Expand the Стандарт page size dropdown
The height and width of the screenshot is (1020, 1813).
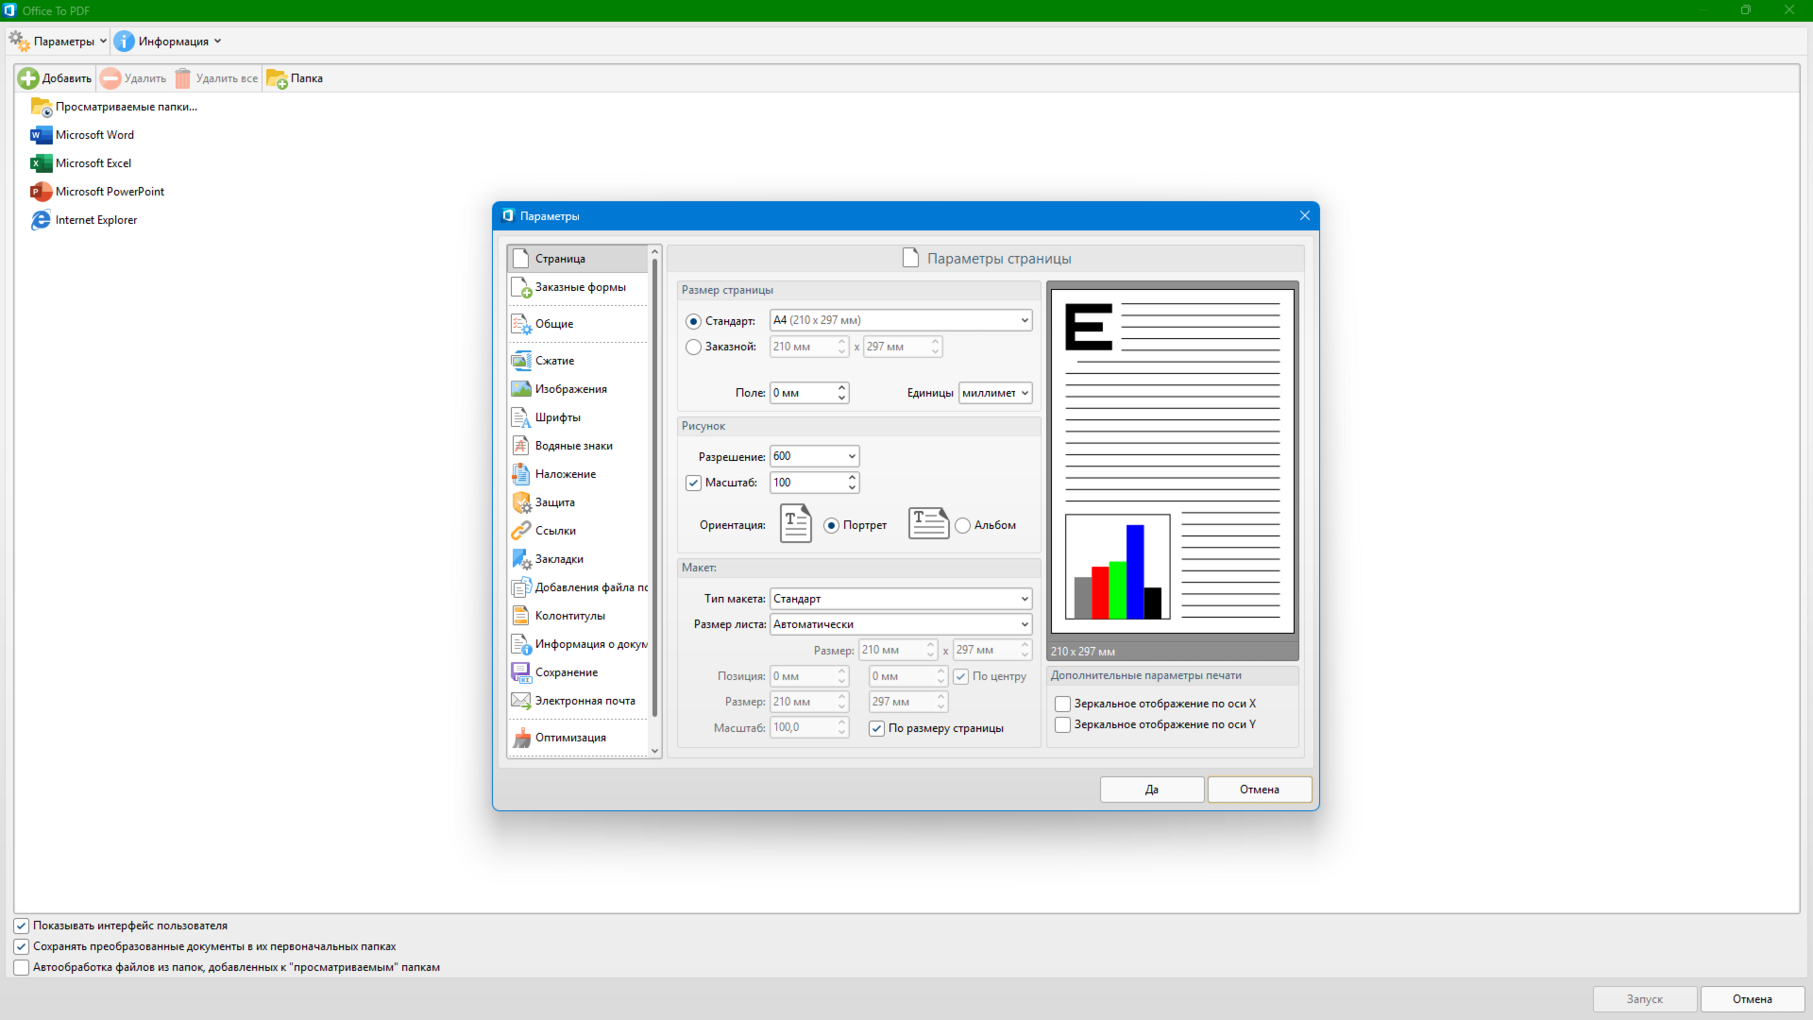click(x=900, y=321)
